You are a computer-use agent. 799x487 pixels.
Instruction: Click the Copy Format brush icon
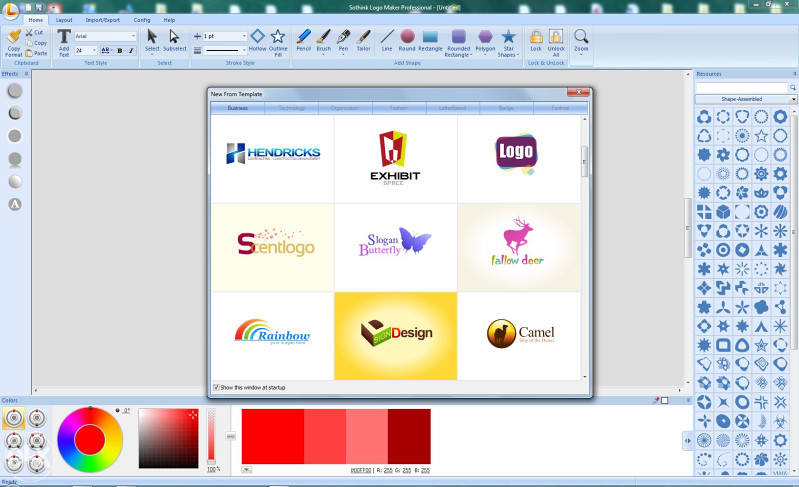pyautogui.click(x=14, y=36)
